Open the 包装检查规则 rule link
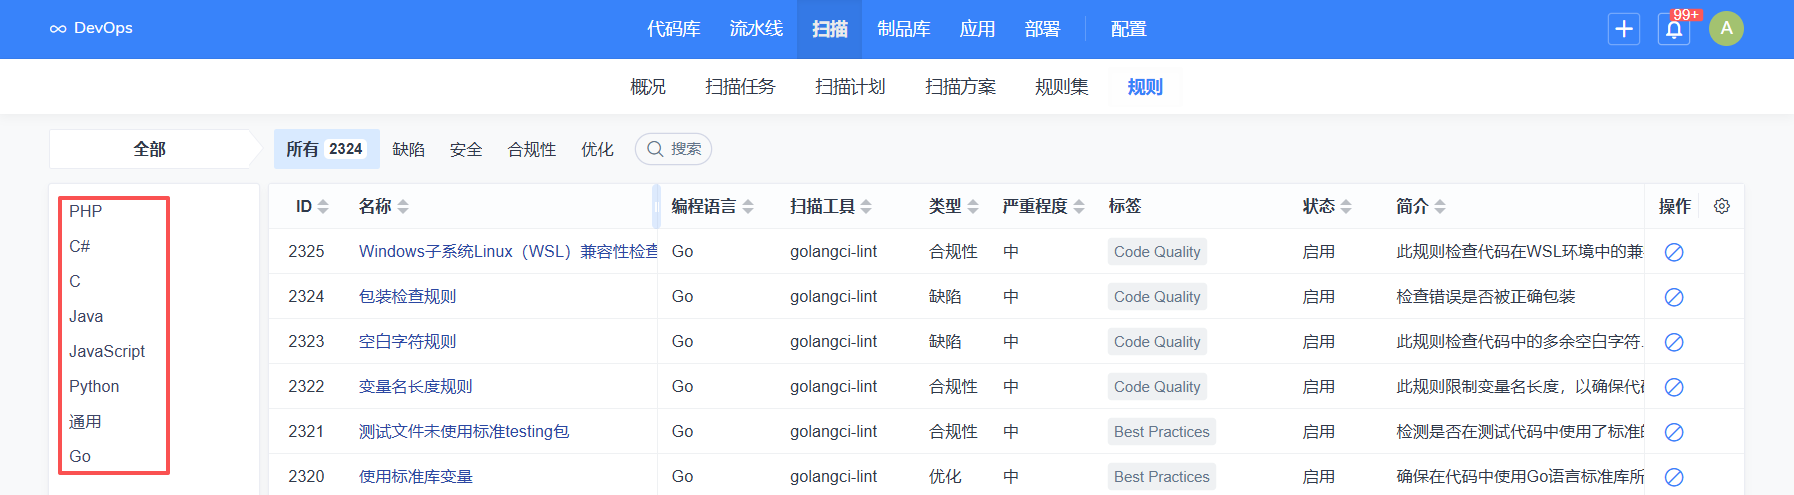 click(x=407, y=296)
